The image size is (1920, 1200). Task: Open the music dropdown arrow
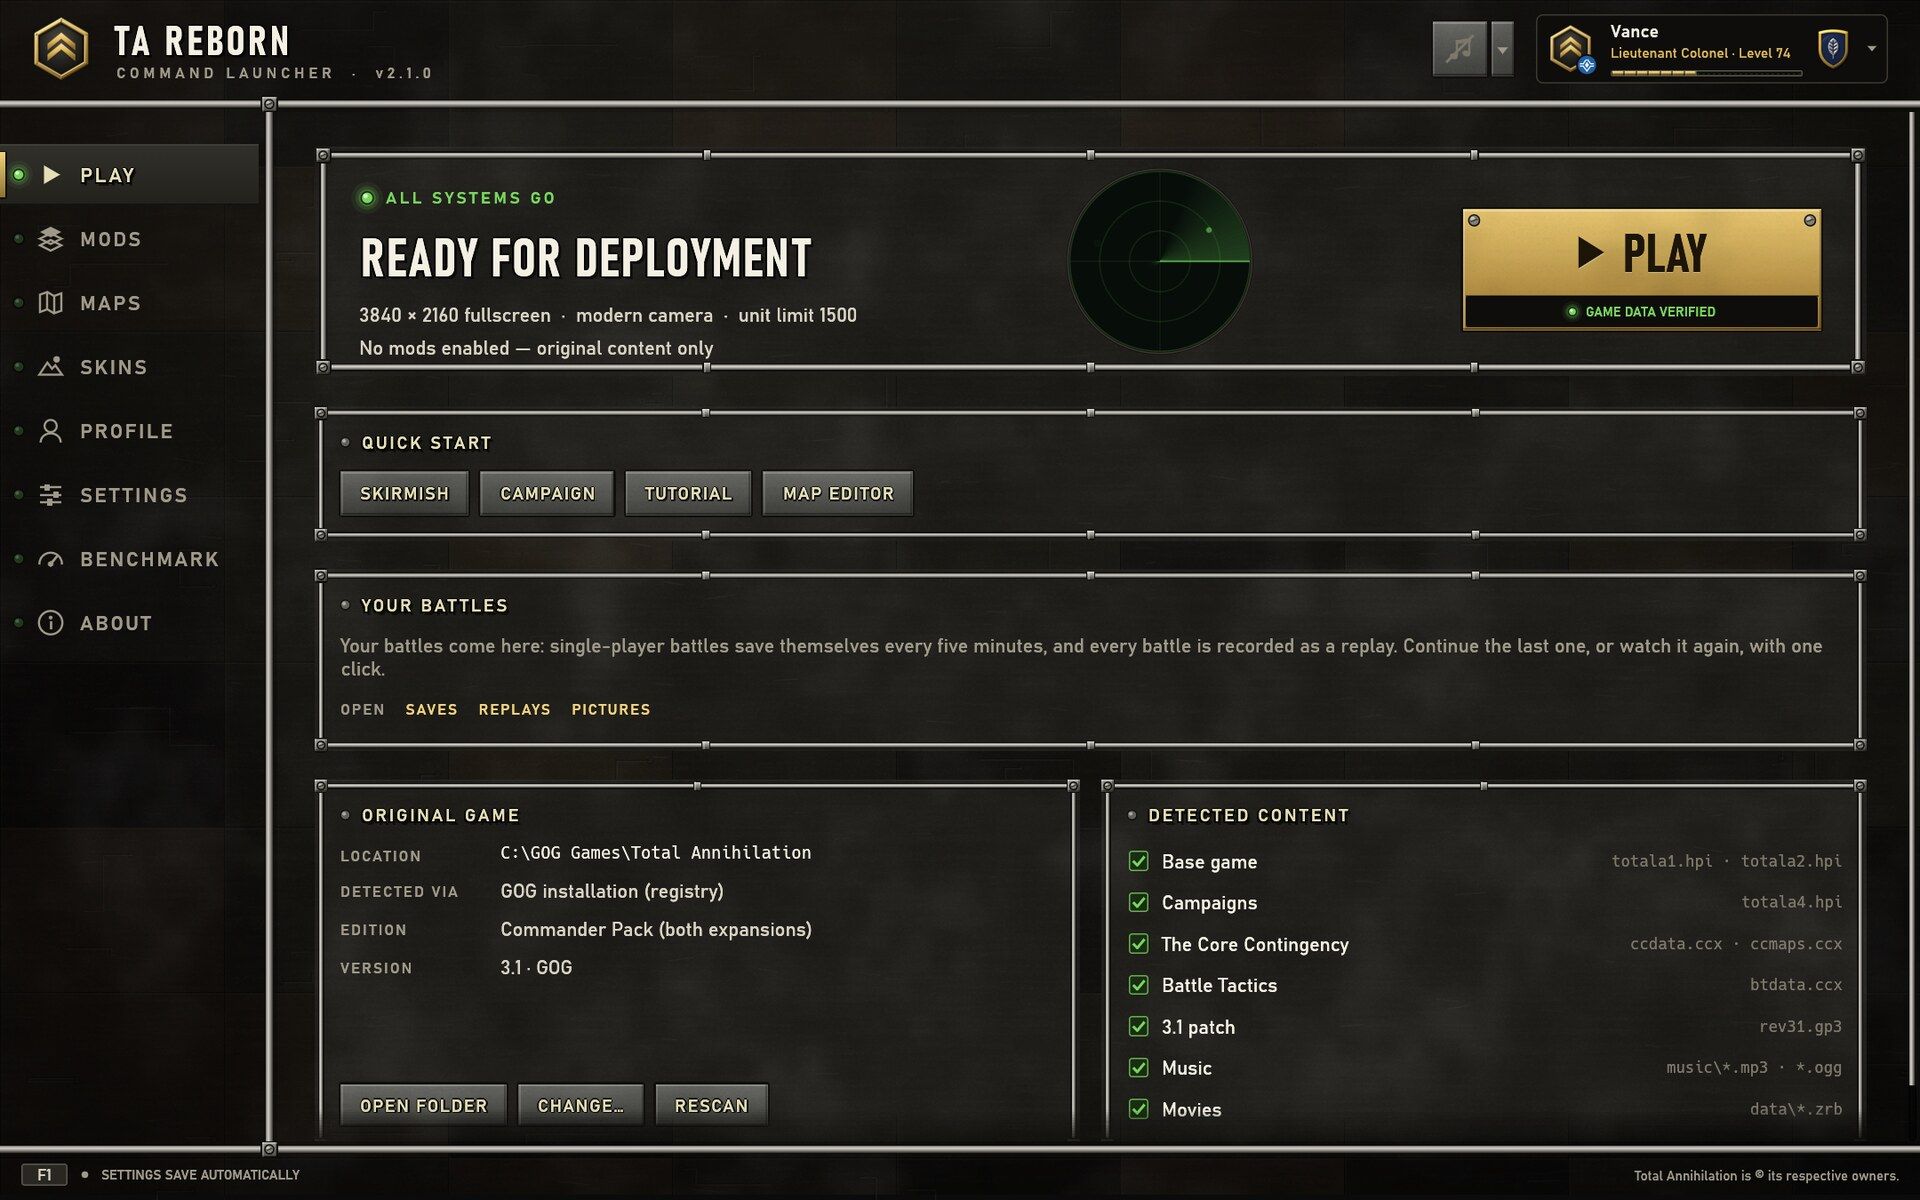1502,48
